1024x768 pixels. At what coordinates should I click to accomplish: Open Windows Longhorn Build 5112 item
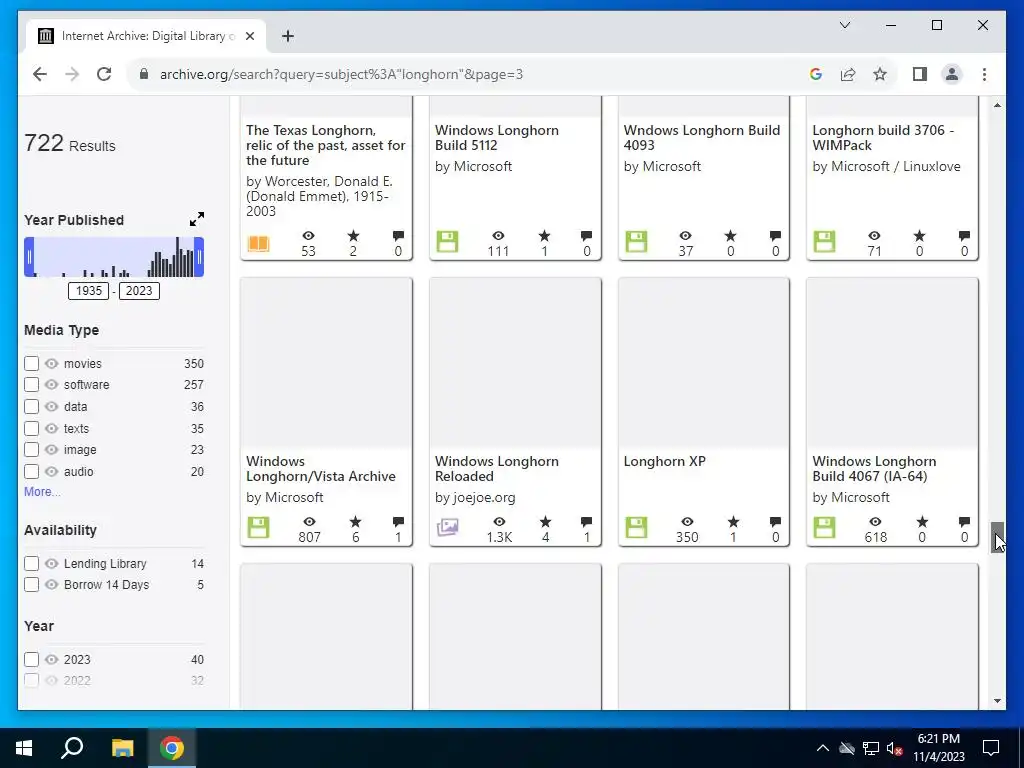[496, 138]
